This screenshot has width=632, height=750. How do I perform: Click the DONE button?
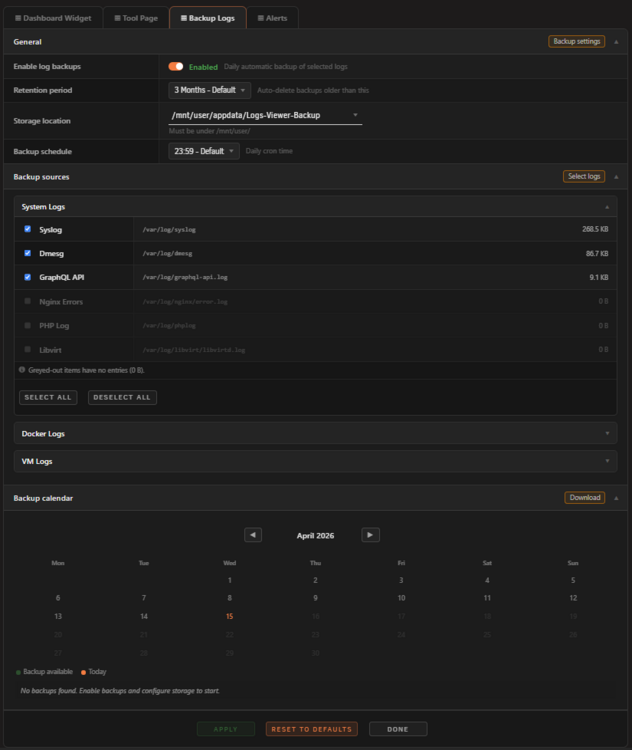tap(398, 729)
